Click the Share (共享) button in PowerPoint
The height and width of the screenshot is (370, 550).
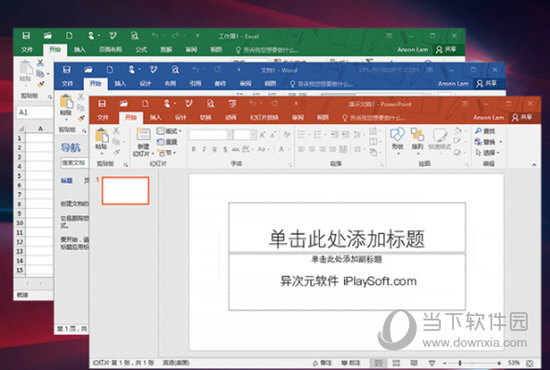point(522,117)
